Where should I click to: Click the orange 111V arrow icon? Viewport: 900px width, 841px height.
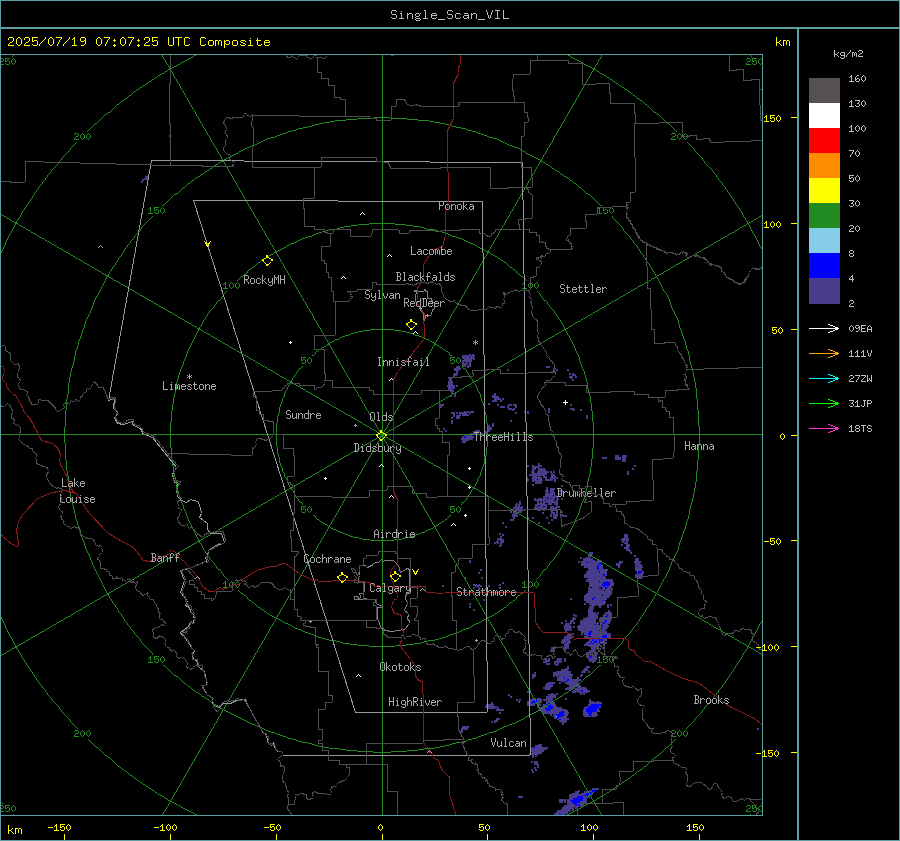(824, 354)
